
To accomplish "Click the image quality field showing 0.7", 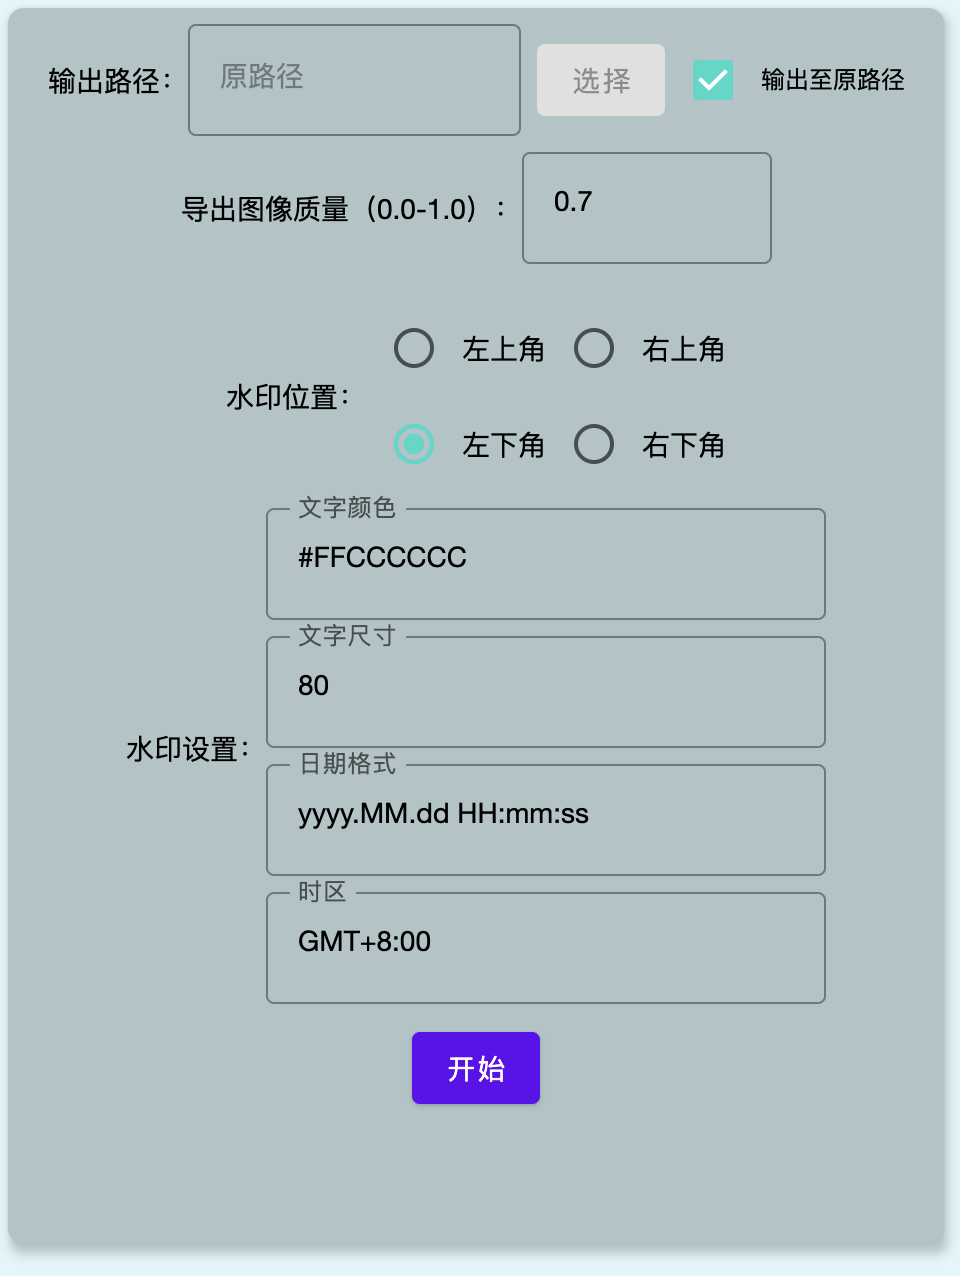I will pos(647,208).
